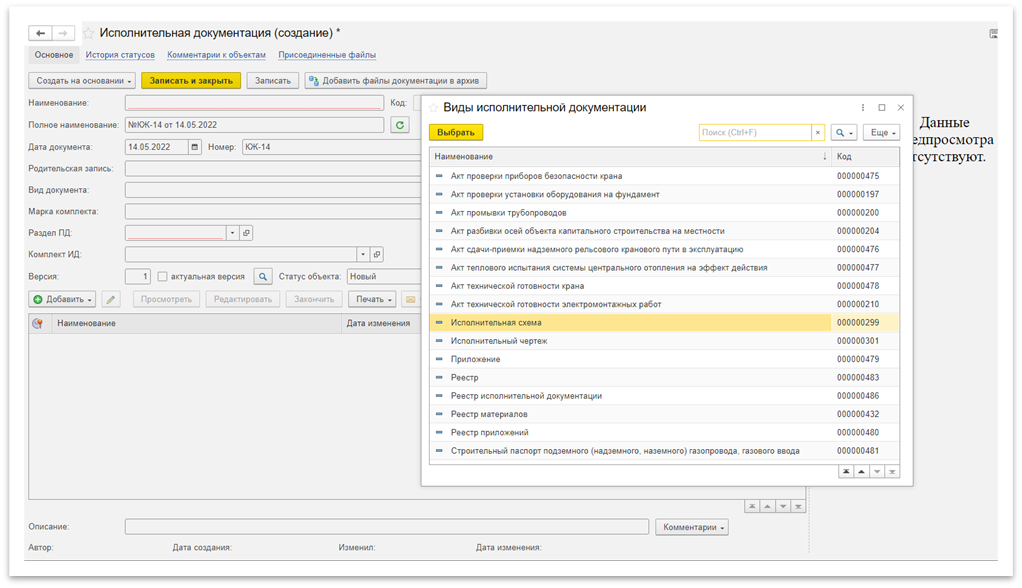
Task: Click the back navigation arrow
Action: [41, 33]
